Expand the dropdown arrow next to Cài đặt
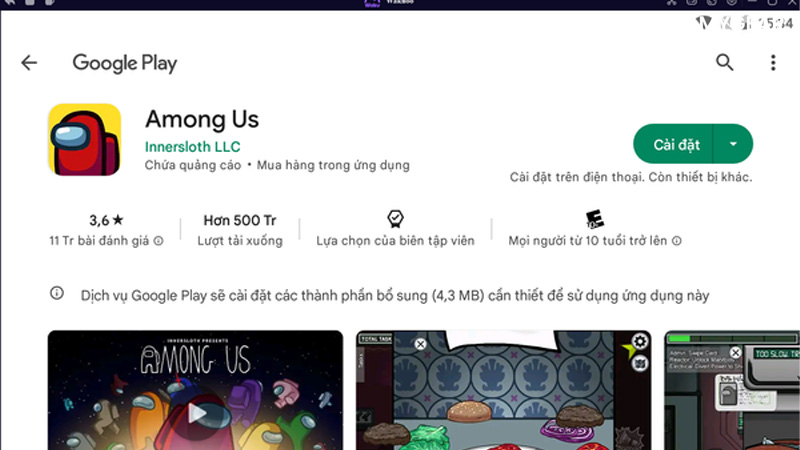This screenshot has height=450, width=800. 733,144
